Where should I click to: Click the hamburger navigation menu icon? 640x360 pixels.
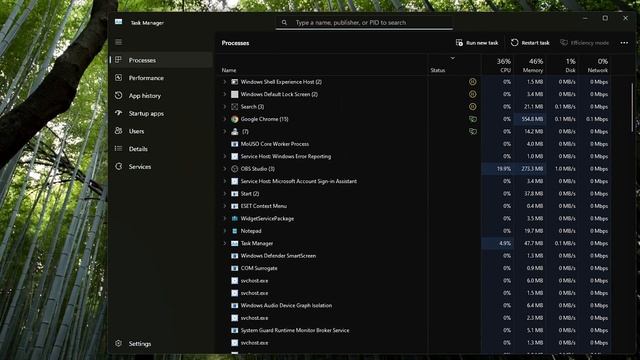pos(119,42)
